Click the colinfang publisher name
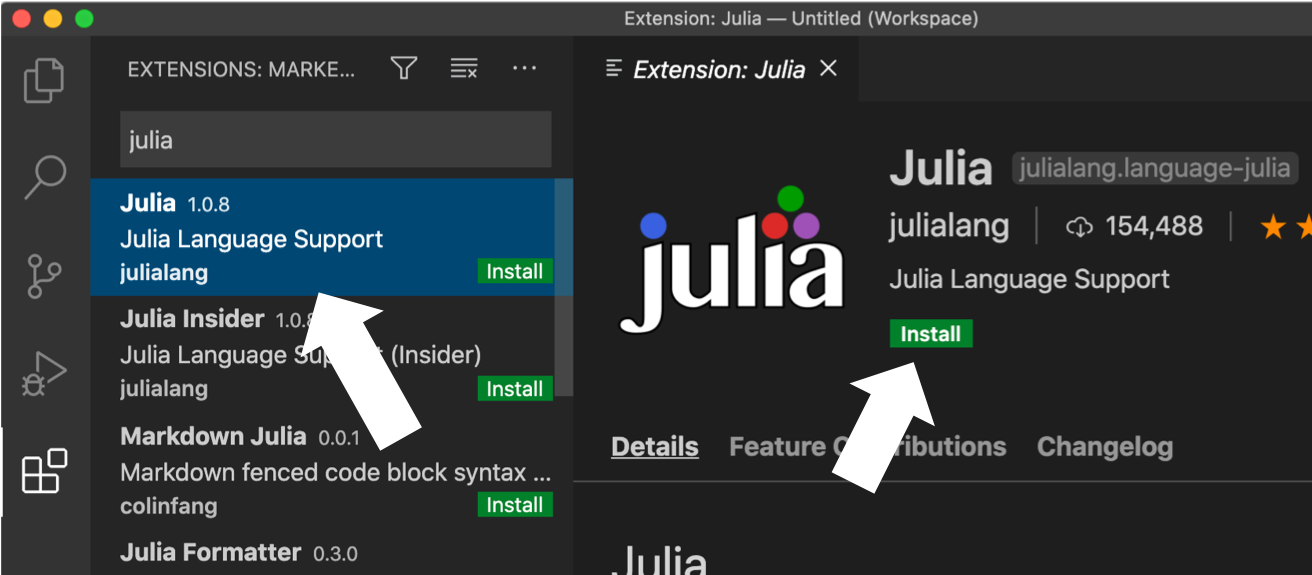 tap(168, 505)
